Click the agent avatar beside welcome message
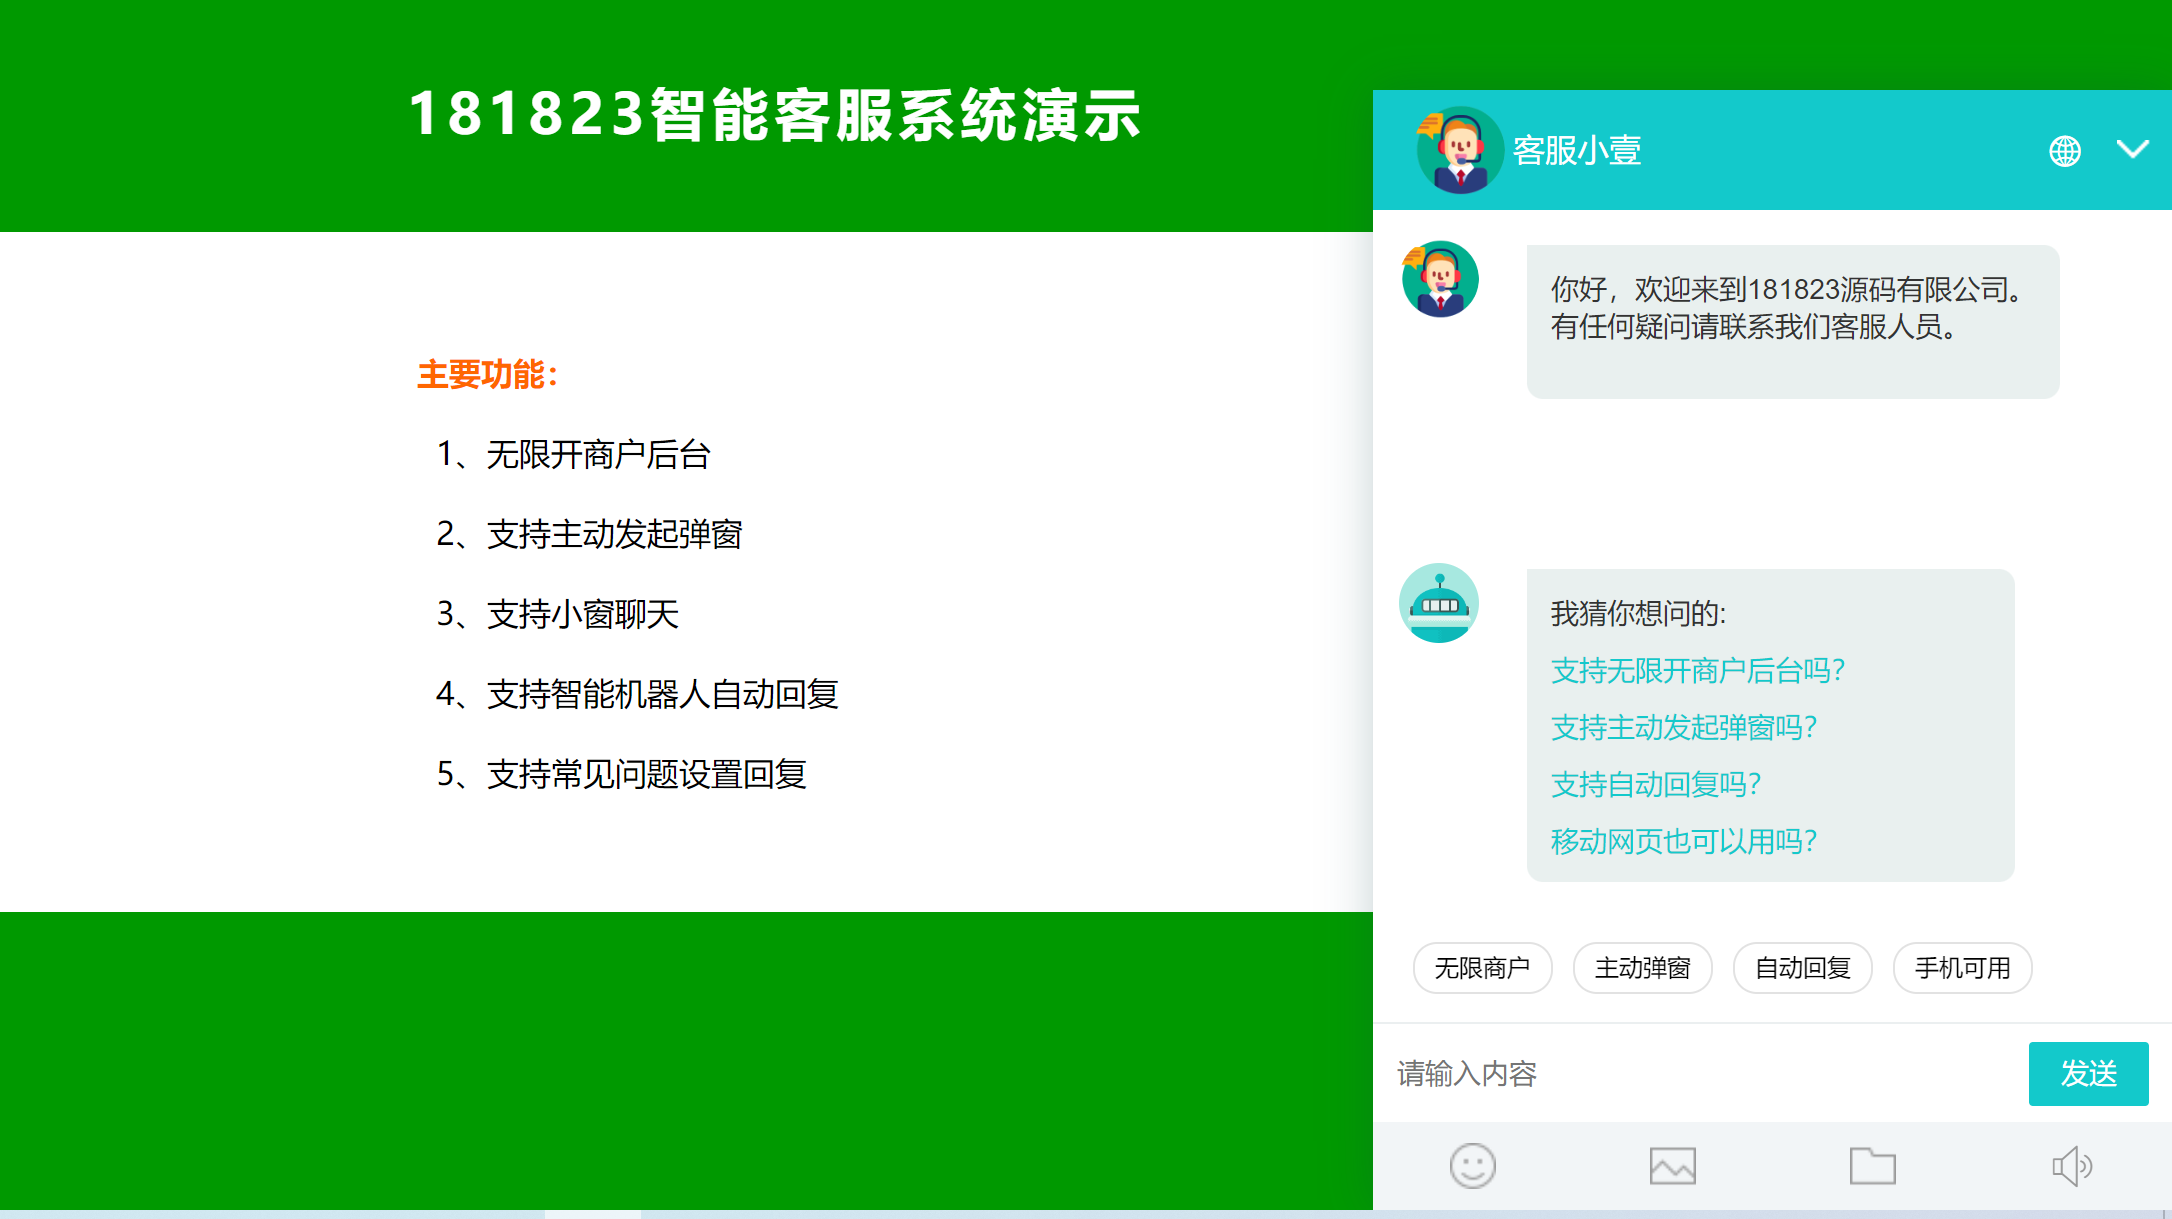Viewport: 2172px width, 1219px height. tap(1440, 279)
